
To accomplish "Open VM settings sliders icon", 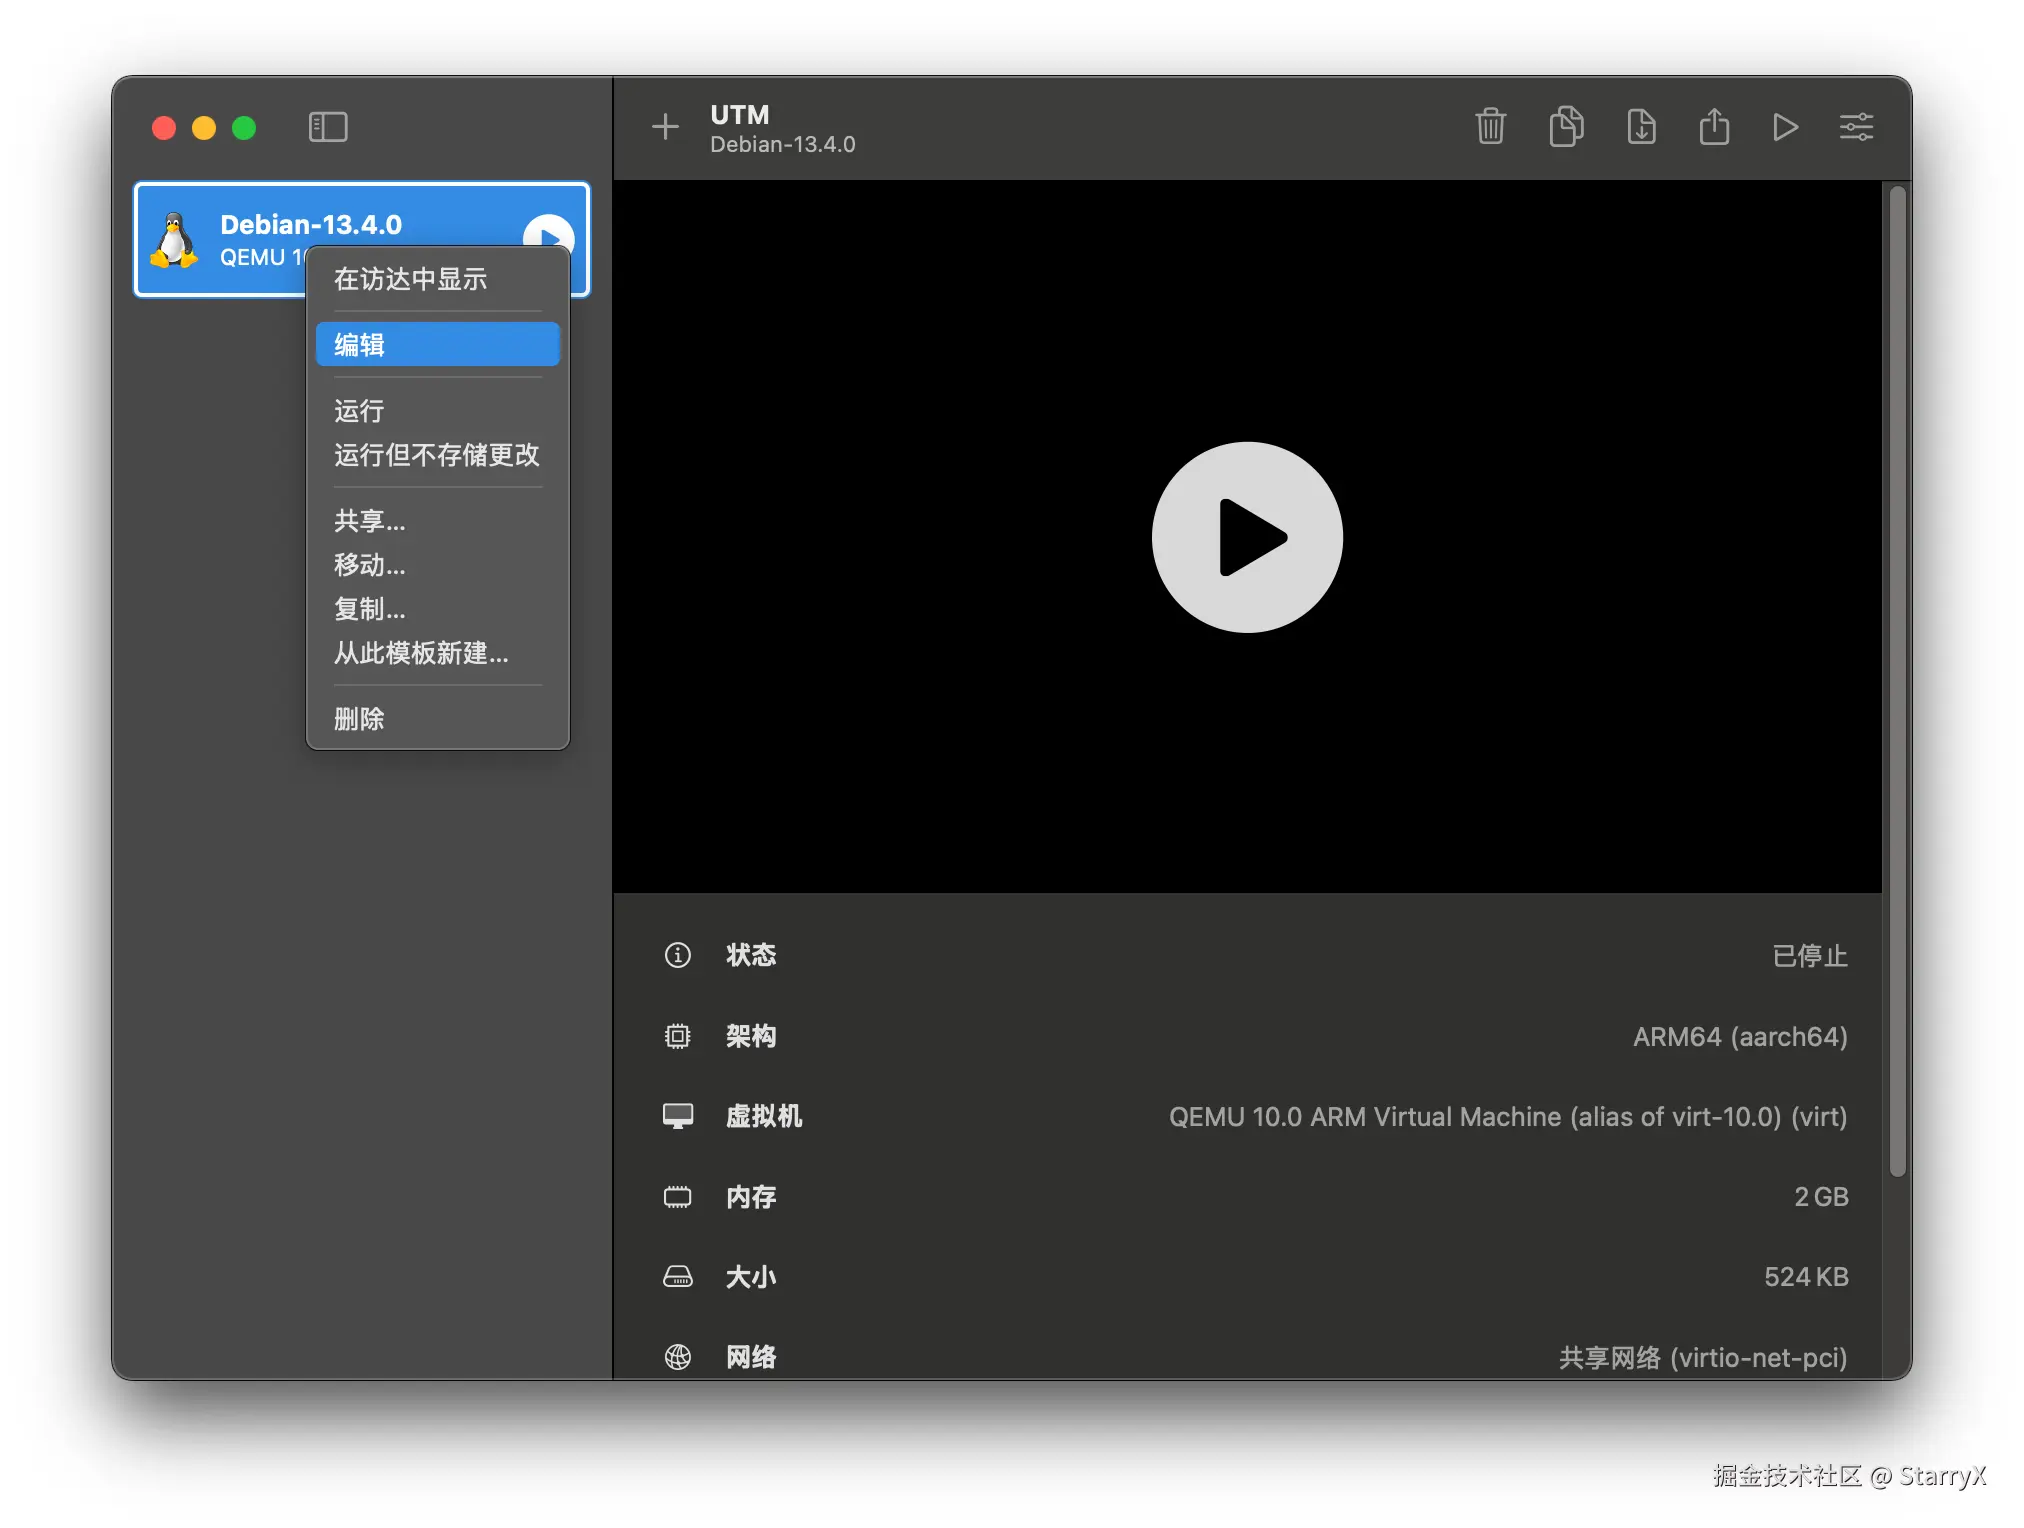I will click(x=1856, y=127).
